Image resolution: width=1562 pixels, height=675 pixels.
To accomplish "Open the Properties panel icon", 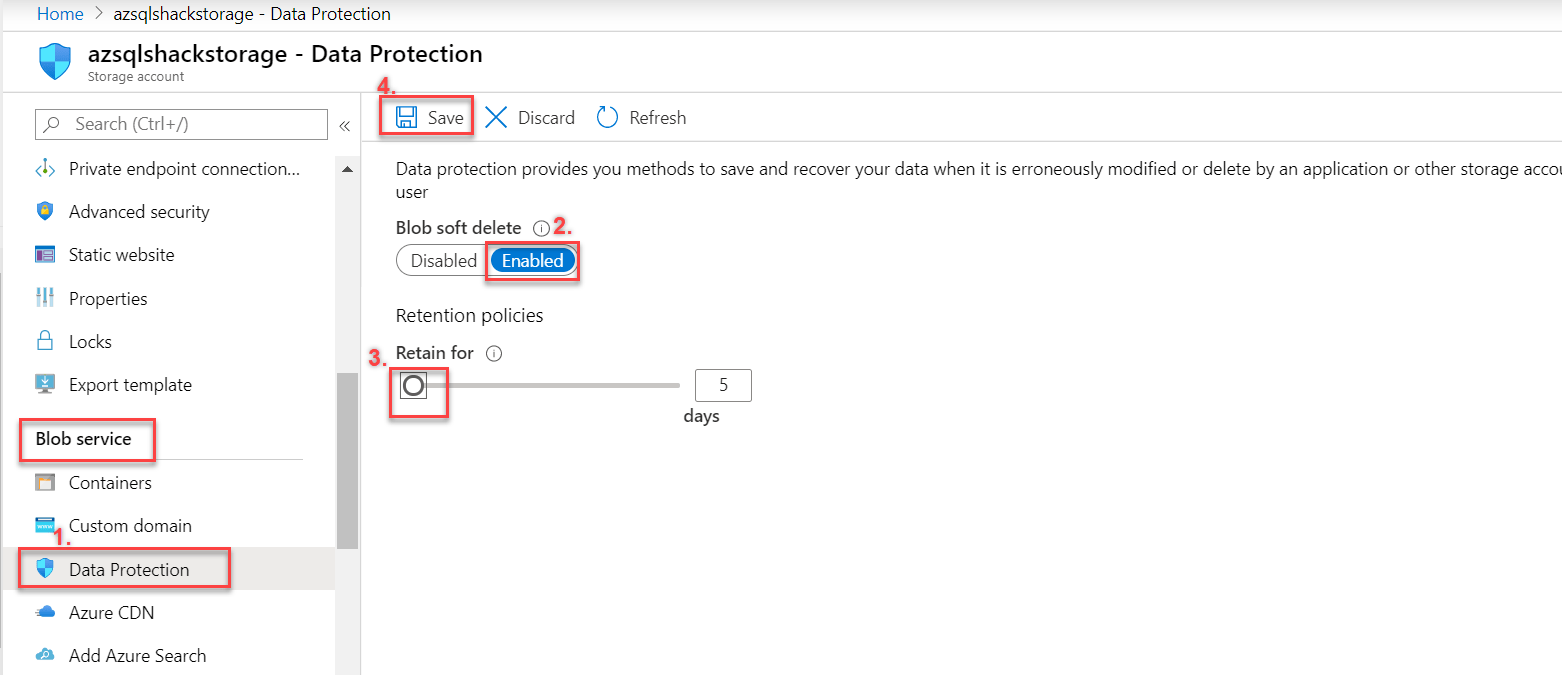I will click(x=44, y=298).
